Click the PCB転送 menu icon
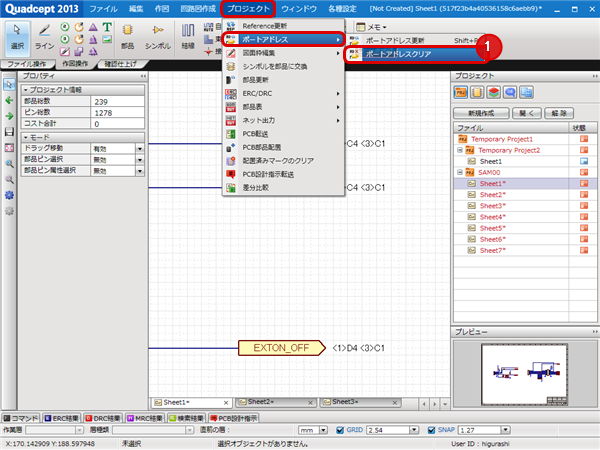Image resolution: width=600 pixels, height=450 pixels. (x=231, y=134)
